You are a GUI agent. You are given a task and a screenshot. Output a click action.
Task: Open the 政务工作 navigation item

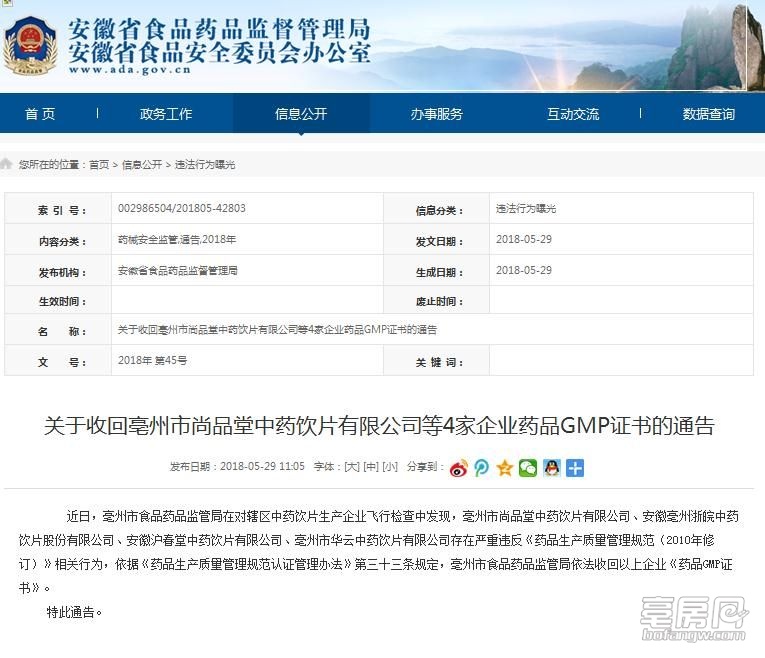click(166, 114)
